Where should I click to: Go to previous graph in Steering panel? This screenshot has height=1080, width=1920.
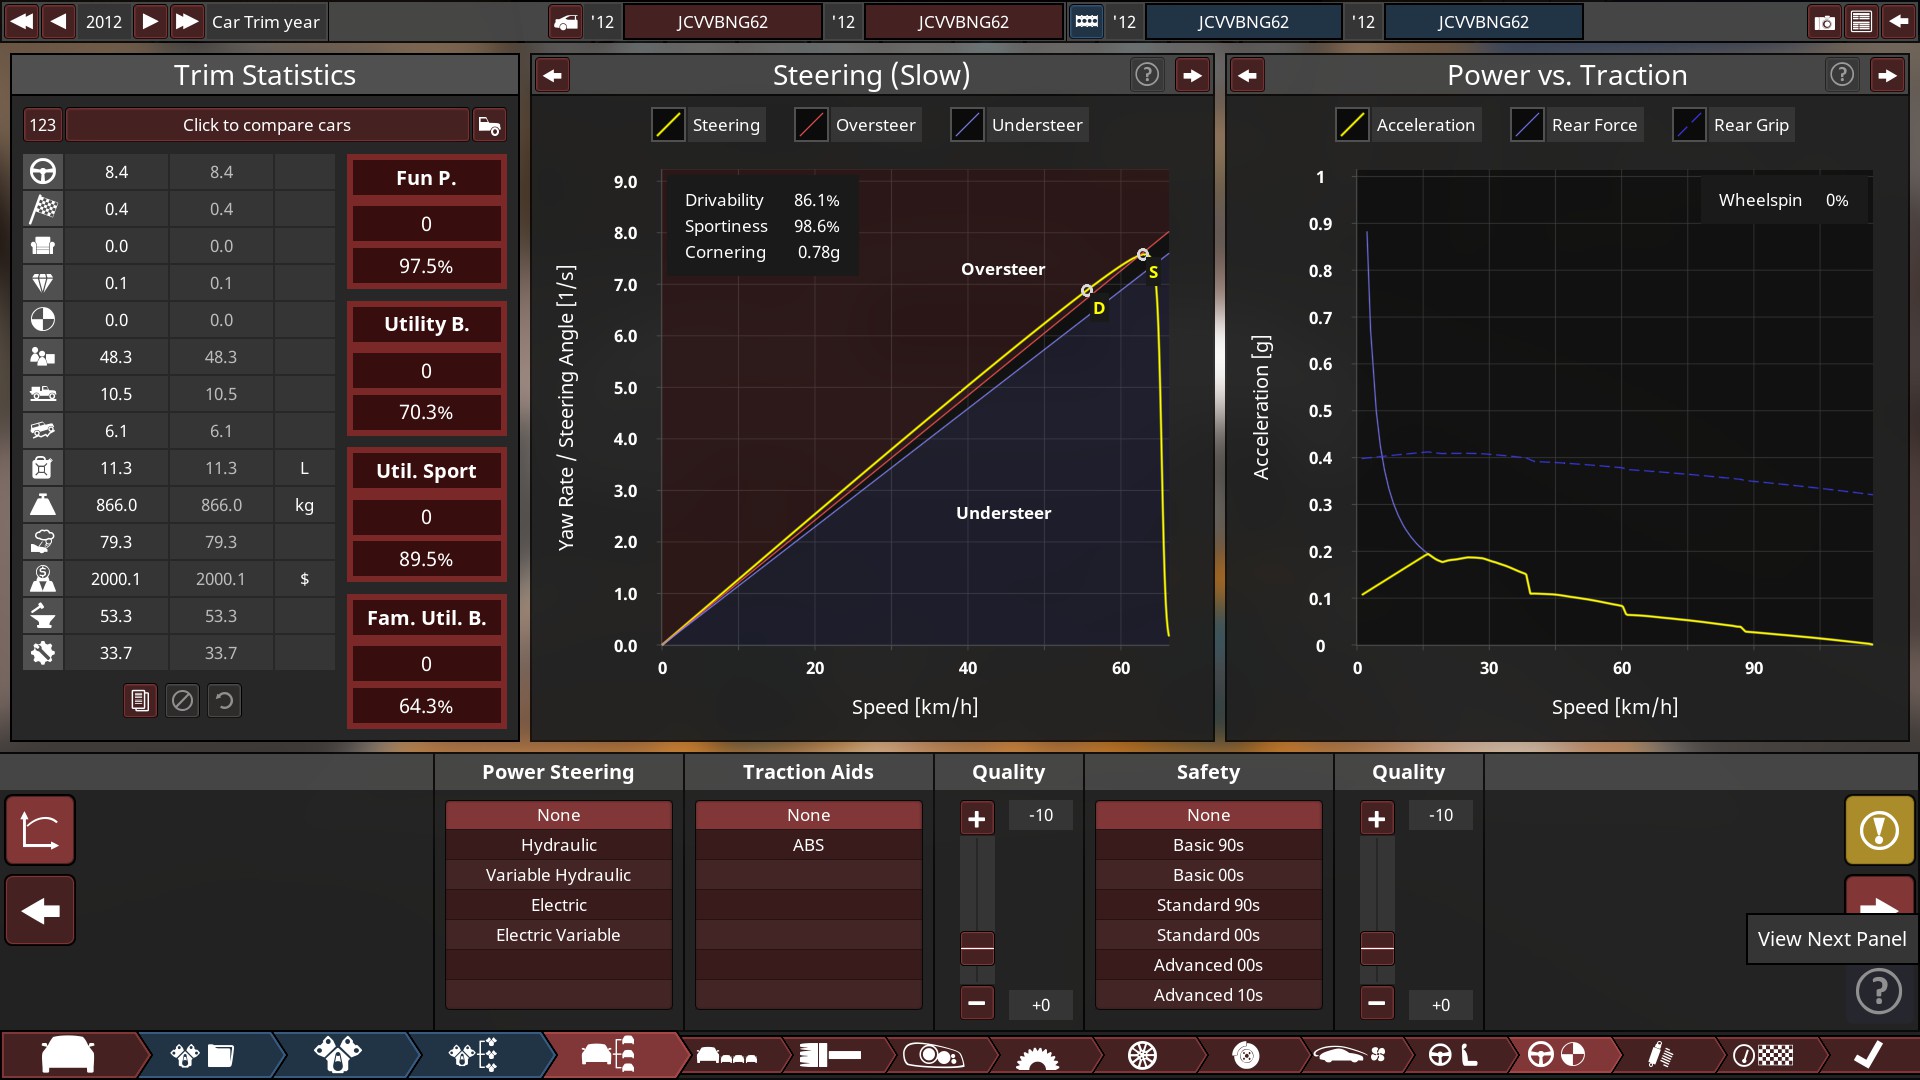552,75
